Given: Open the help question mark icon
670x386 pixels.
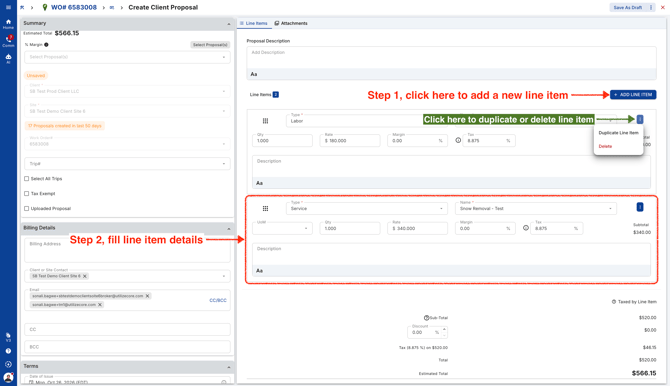Looking at the screenshot, I should 8,351.
